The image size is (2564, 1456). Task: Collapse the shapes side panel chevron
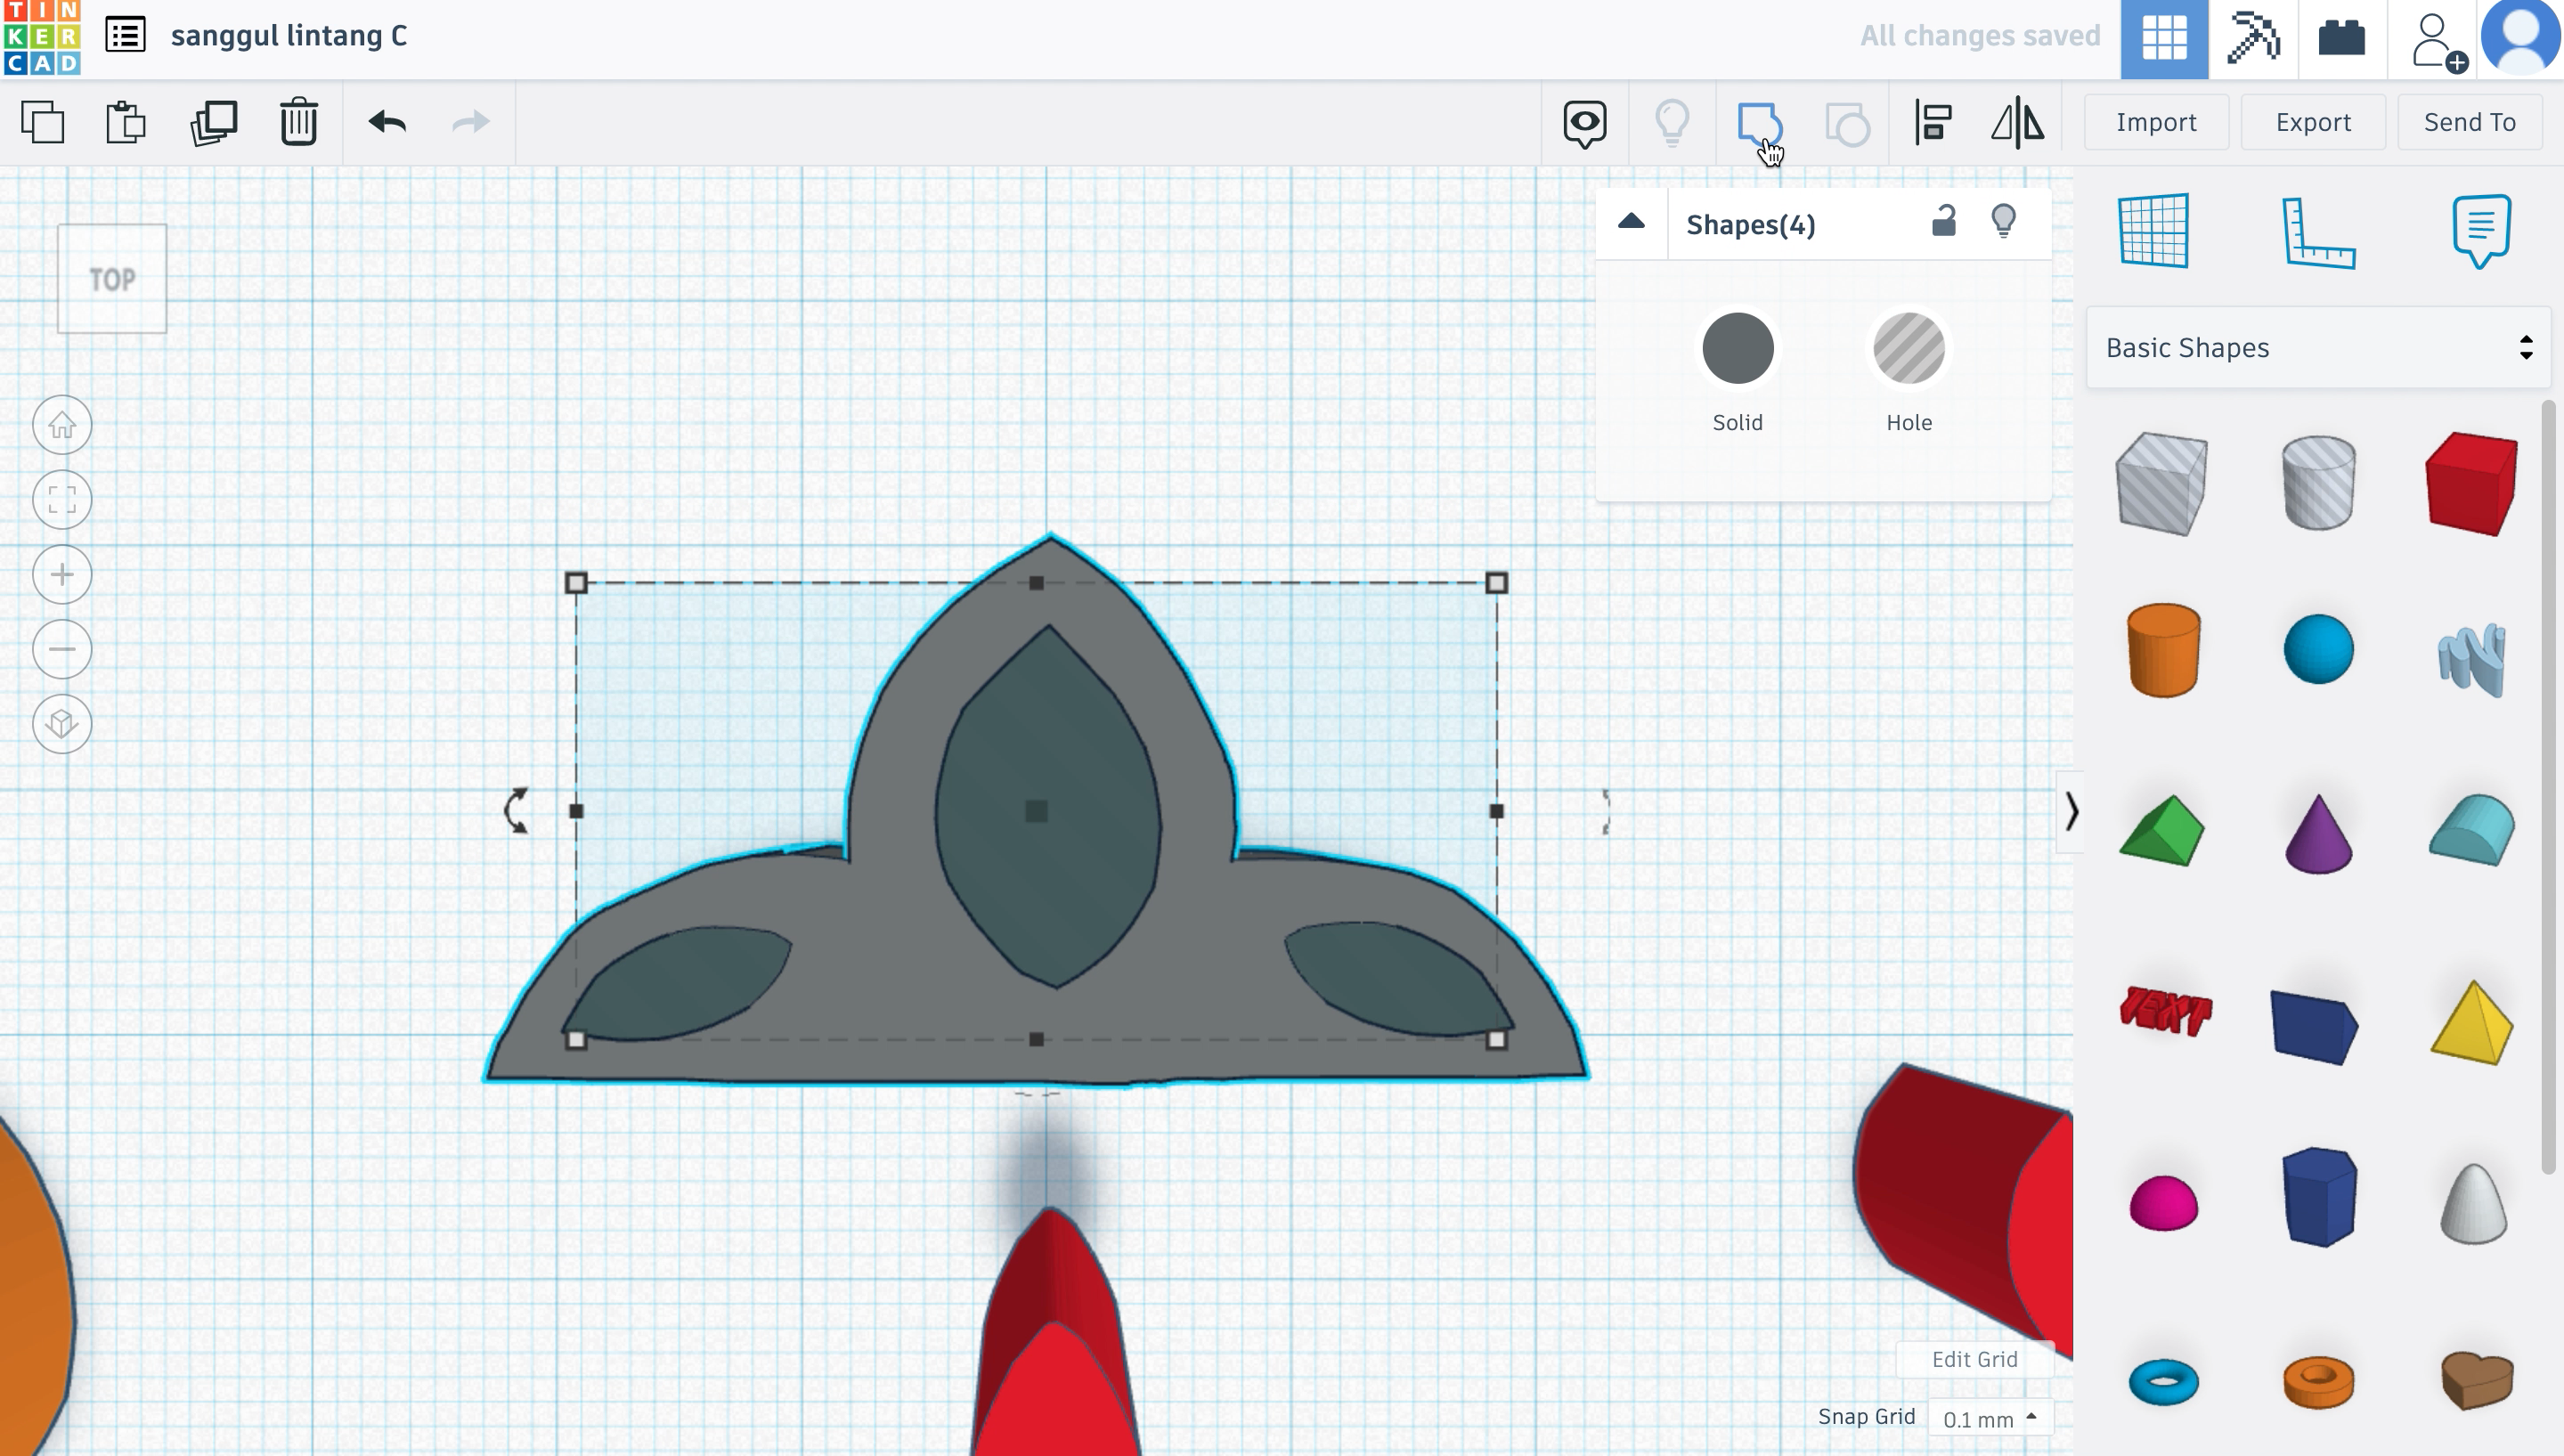point(2070,811)
